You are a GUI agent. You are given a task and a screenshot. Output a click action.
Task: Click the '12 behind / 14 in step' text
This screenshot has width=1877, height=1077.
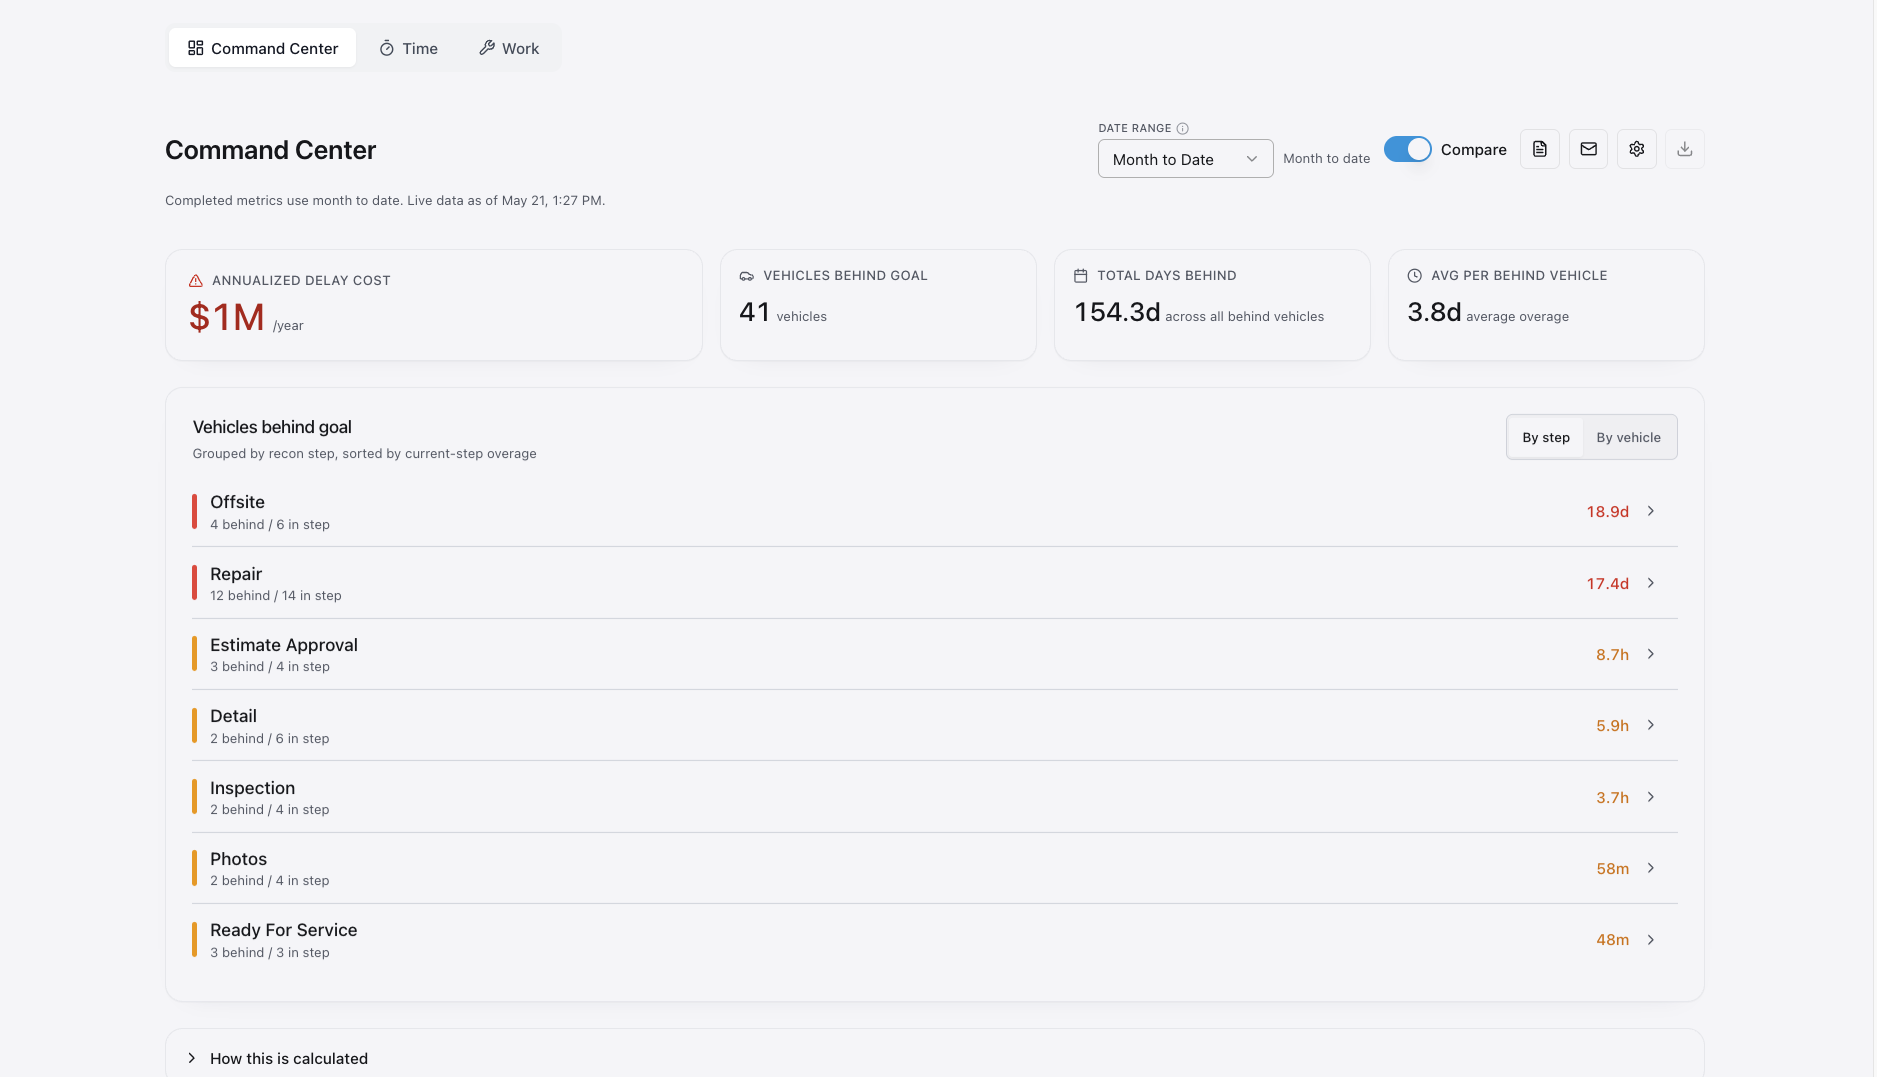click(x=276, y=595)
